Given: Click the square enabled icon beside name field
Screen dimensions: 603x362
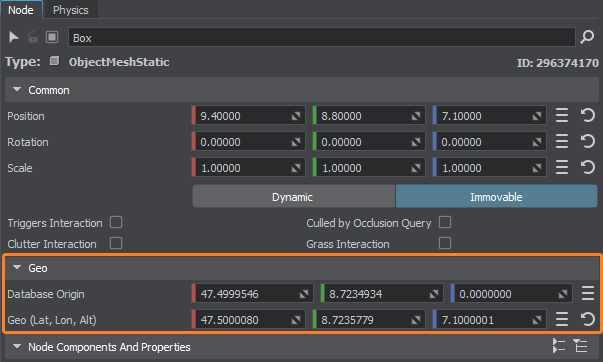Looking at the screenshot, I should pos(52,37).
